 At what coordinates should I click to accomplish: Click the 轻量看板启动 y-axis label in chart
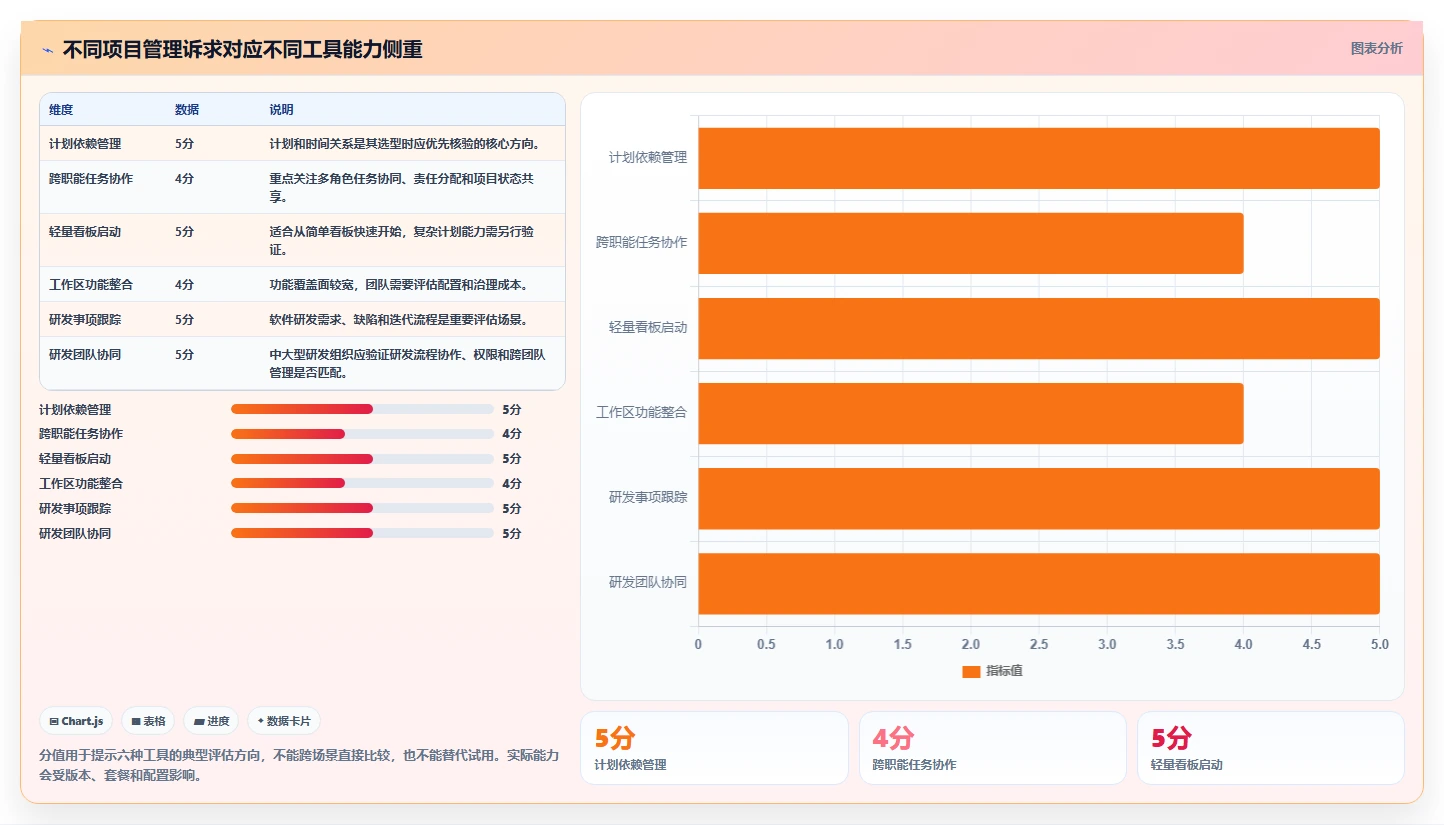pyautogui.click(x=648, y=327)
